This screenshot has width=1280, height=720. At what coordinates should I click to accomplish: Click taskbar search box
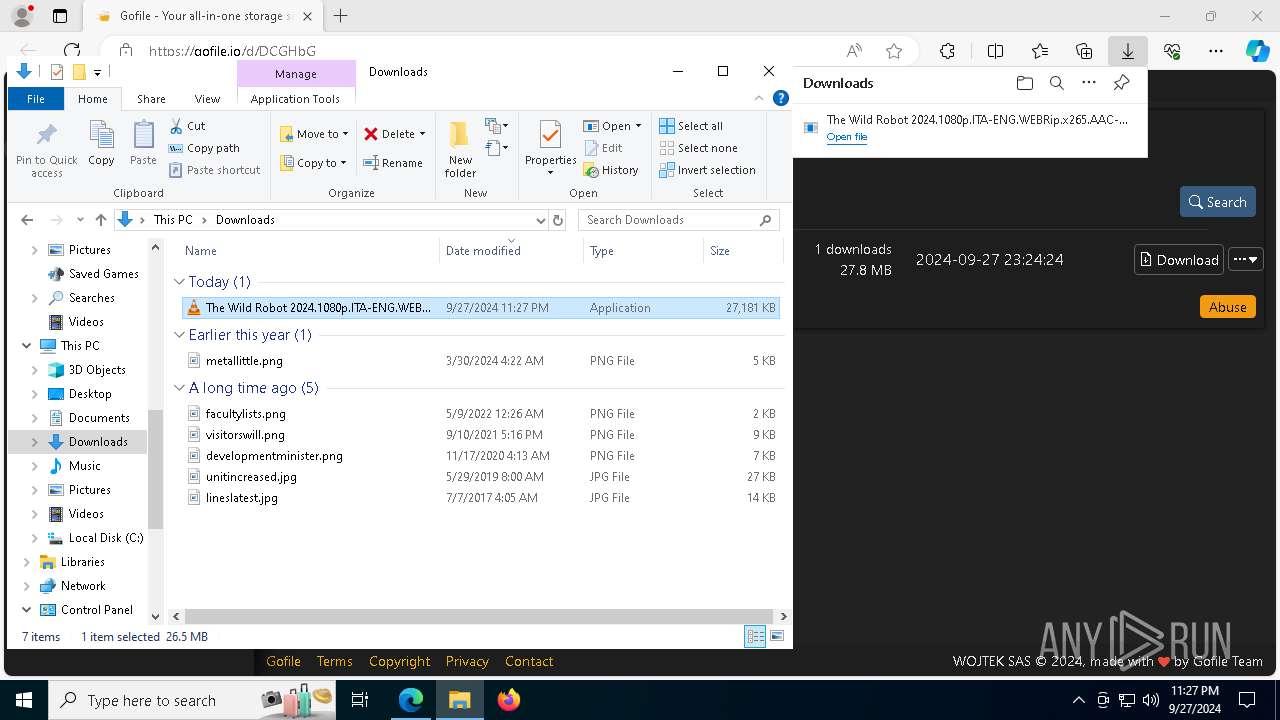(194, 700)
